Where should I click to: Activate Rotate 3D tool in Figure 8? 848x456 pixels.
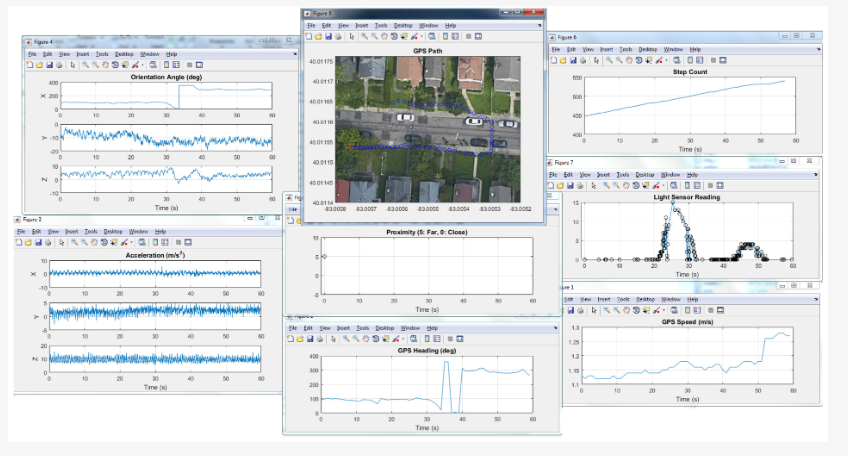coord(394,37)
